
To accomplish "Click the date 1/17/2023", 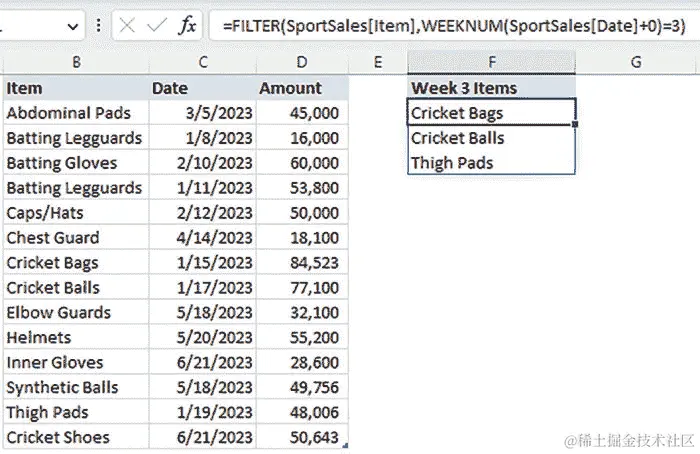I will pos(203,288).
